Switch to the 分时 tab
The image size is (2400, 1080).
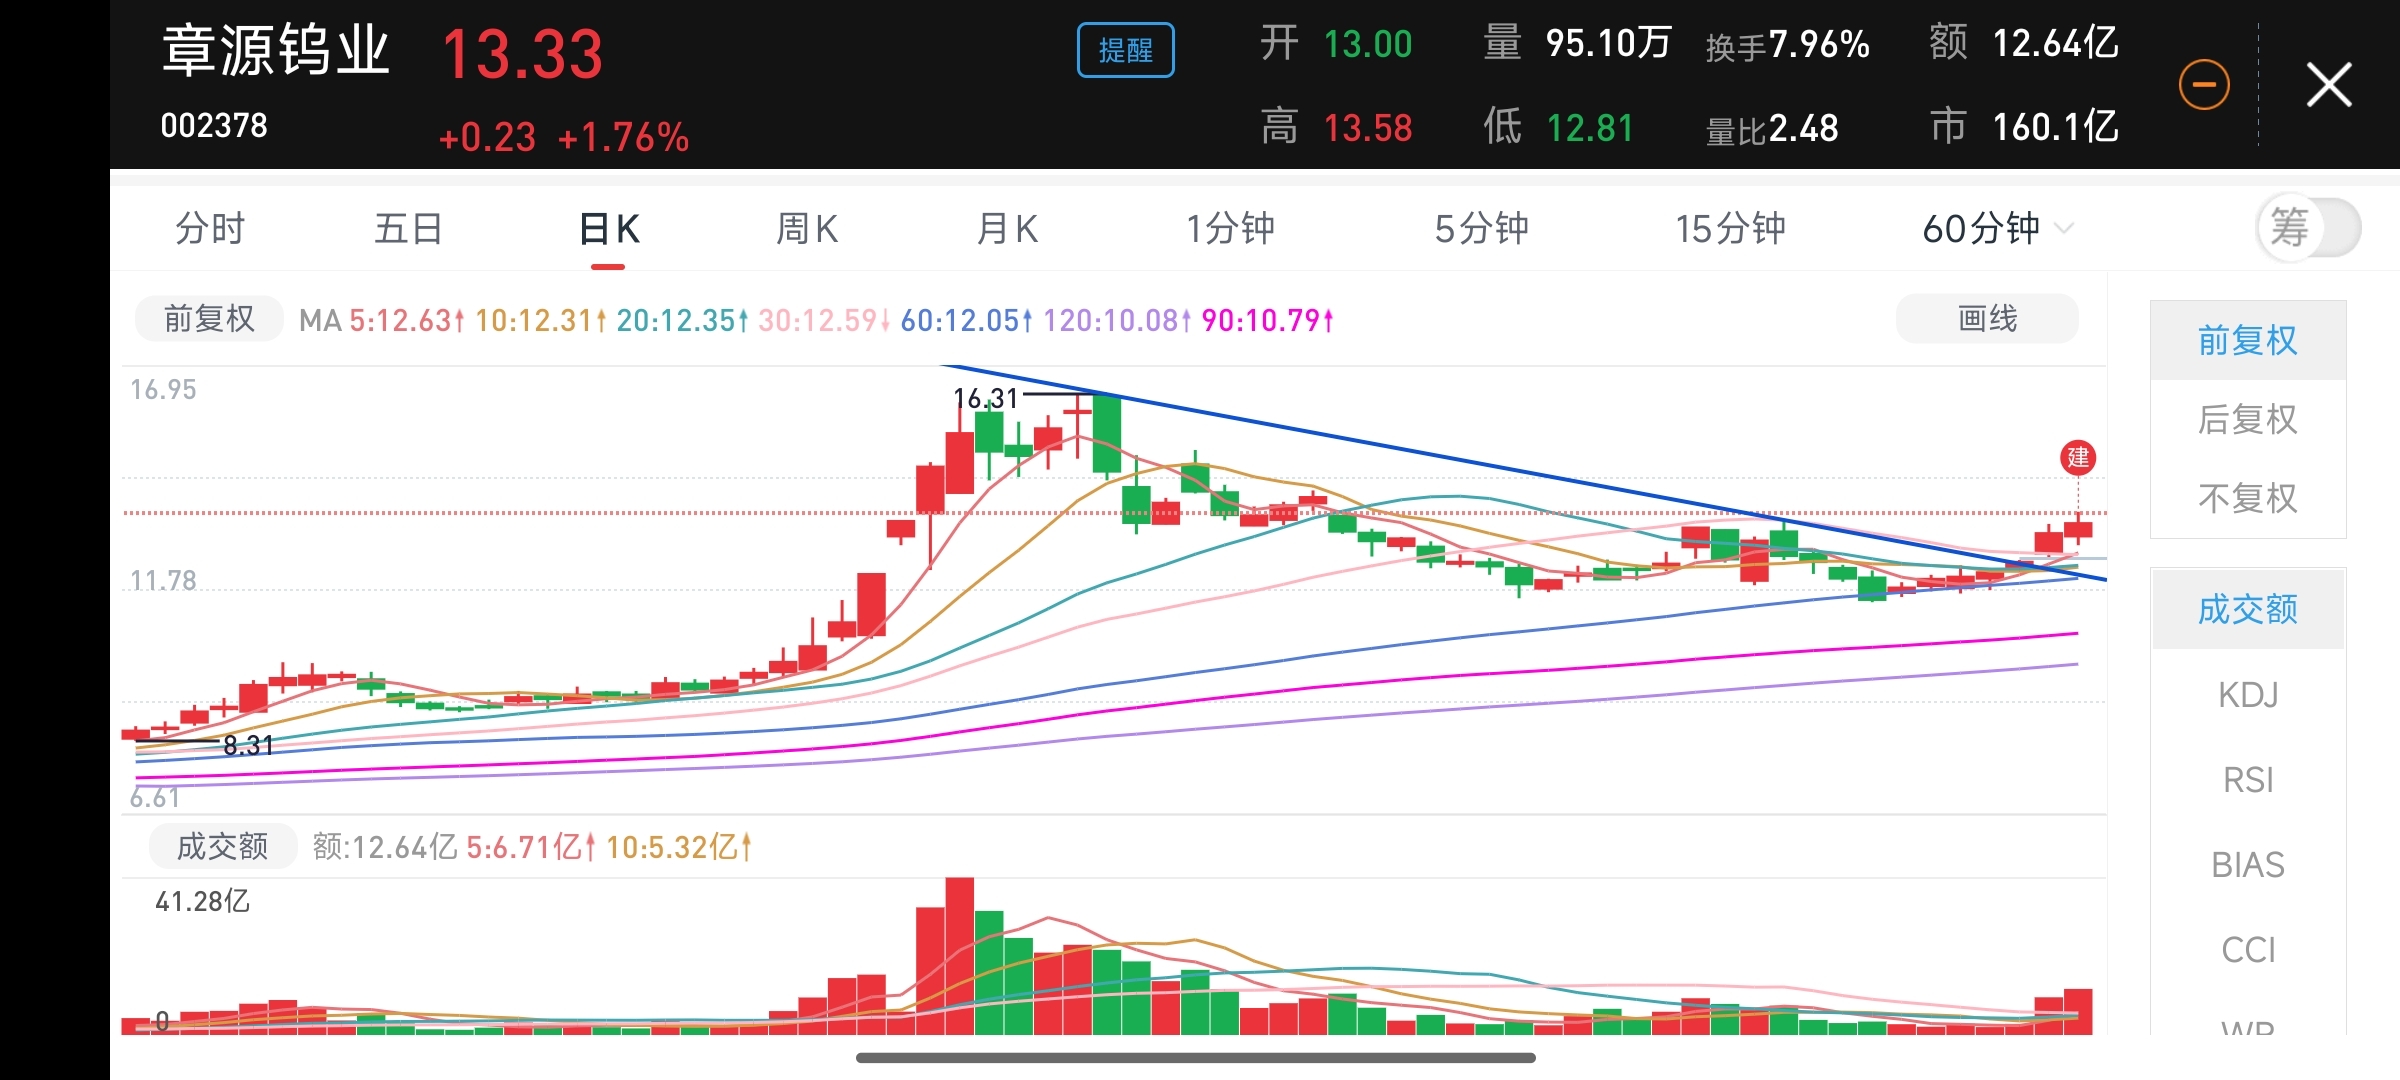209,229
